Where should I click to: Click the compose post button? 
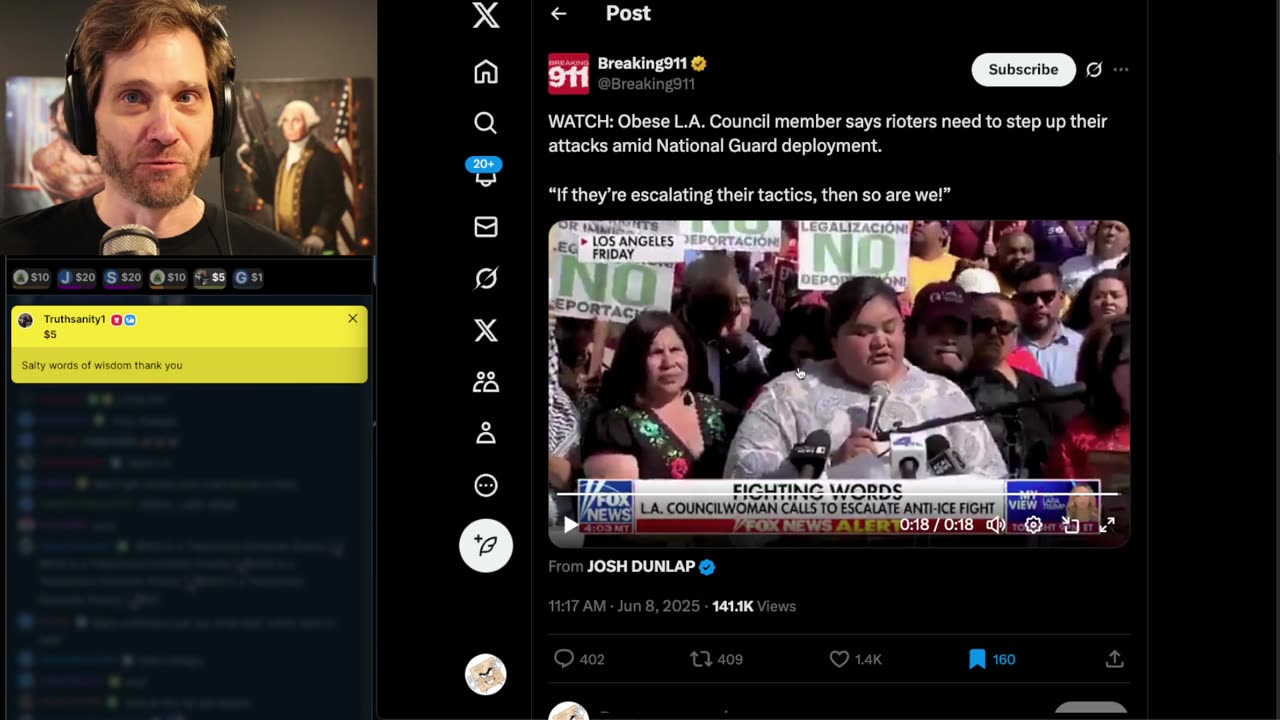pos(486,545)
